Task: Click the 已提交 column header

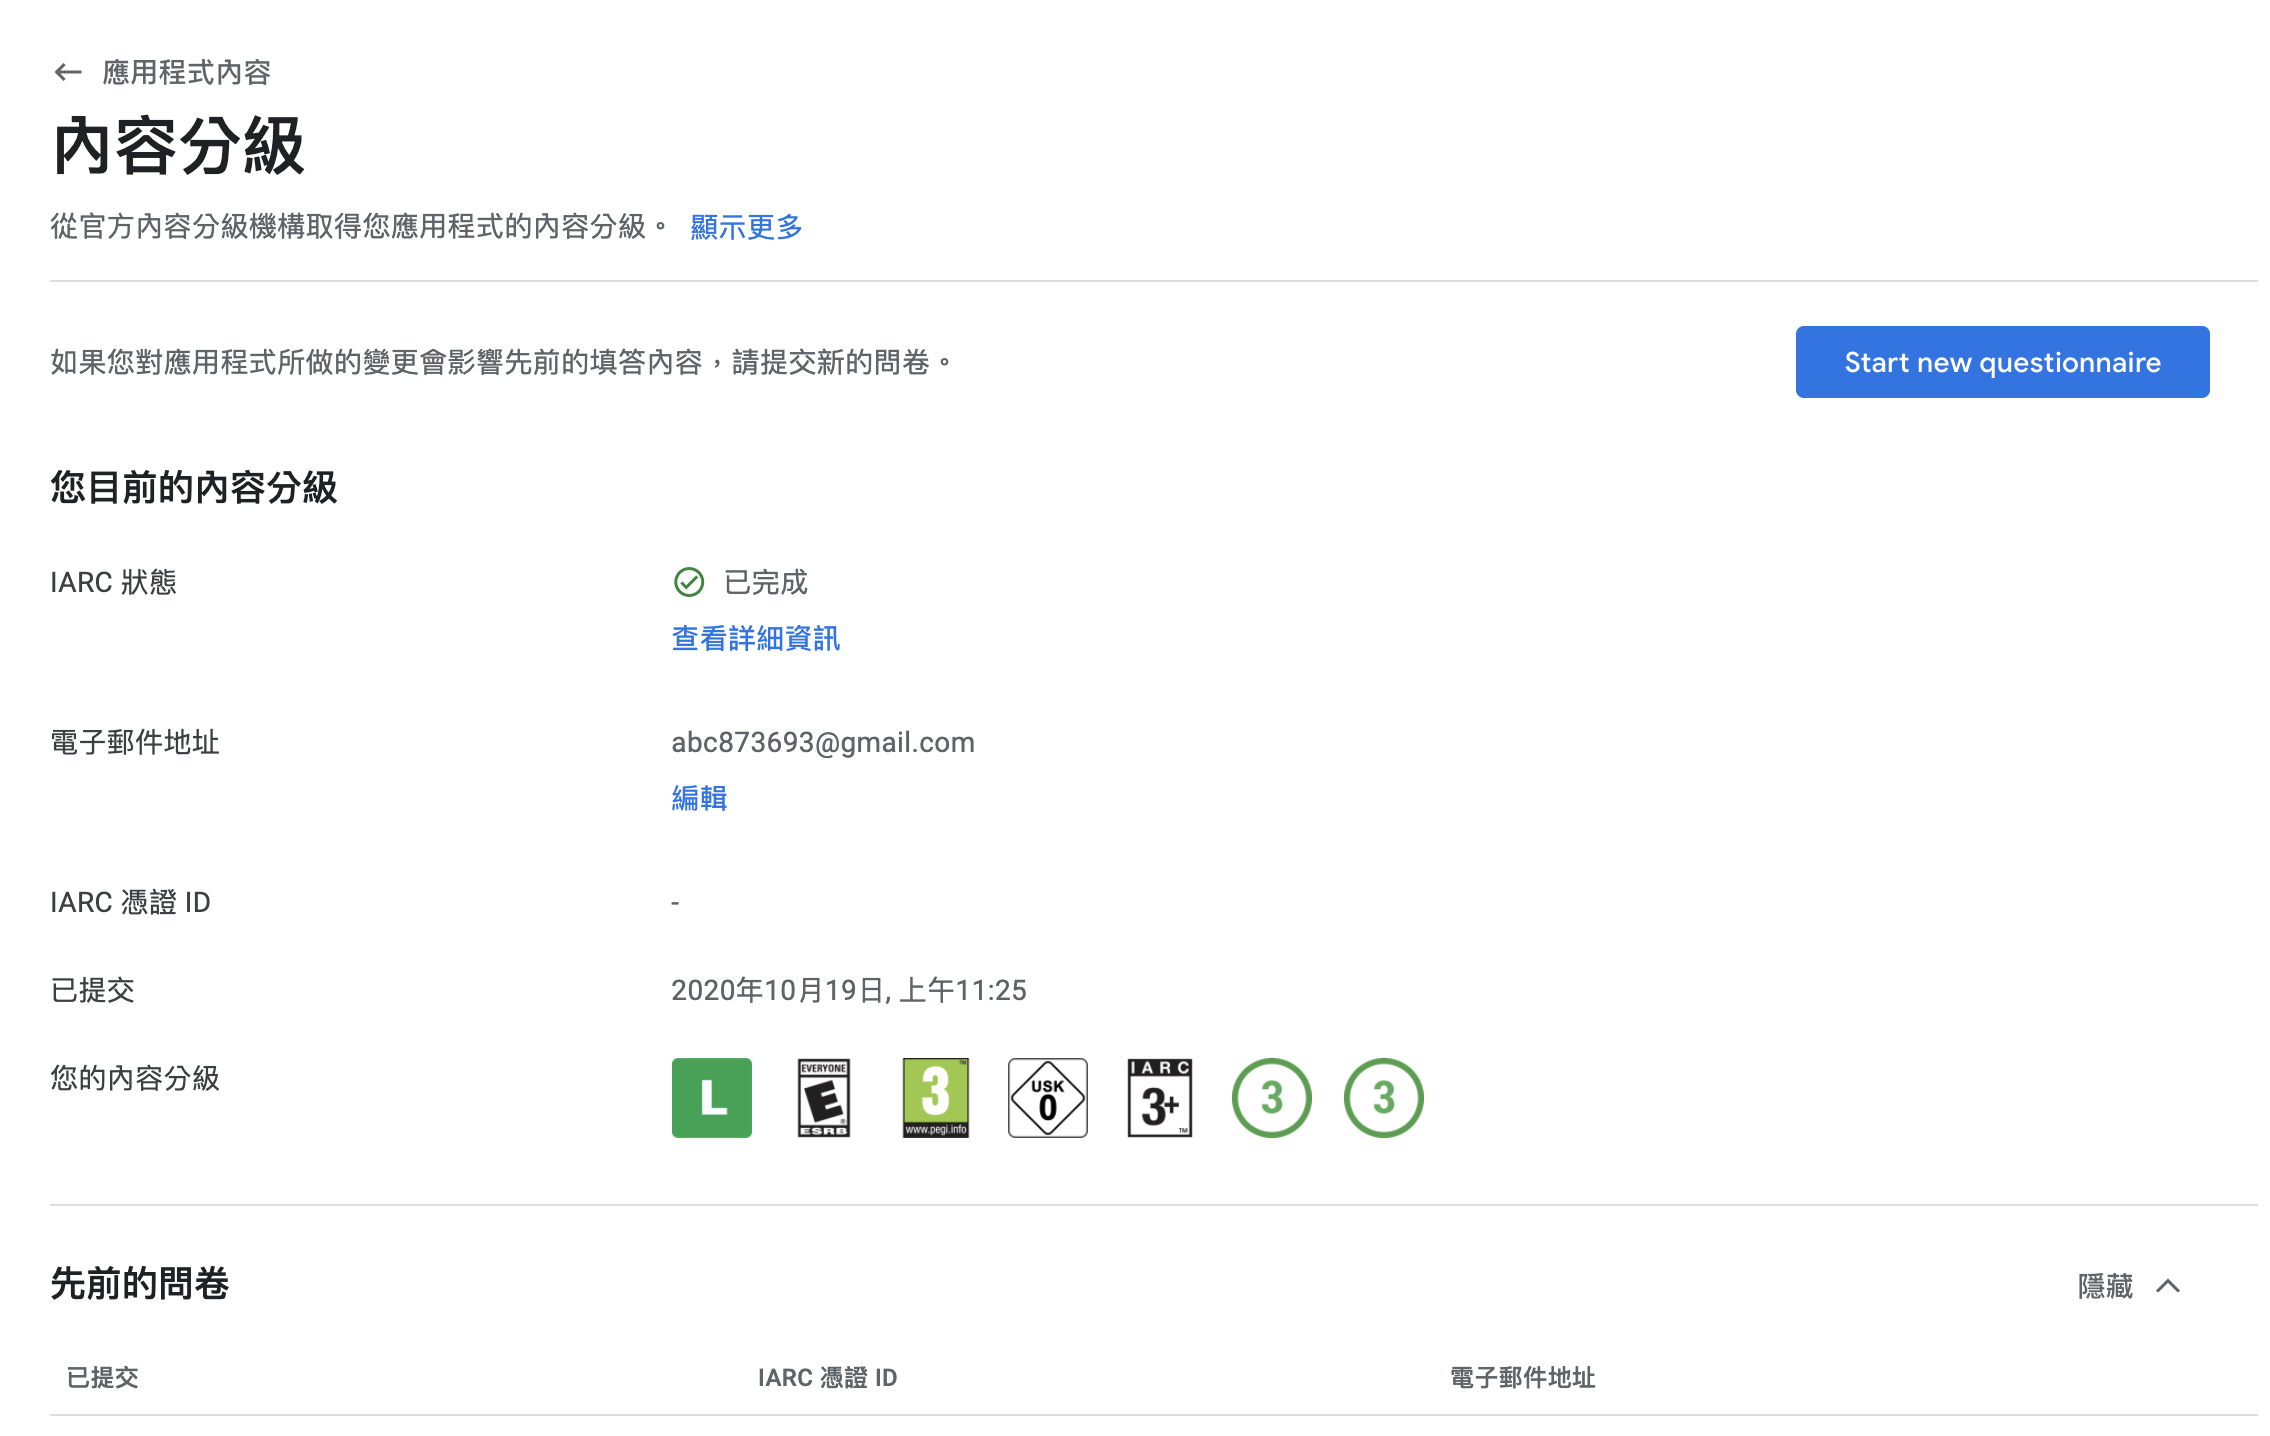Action: (102, 1377)
